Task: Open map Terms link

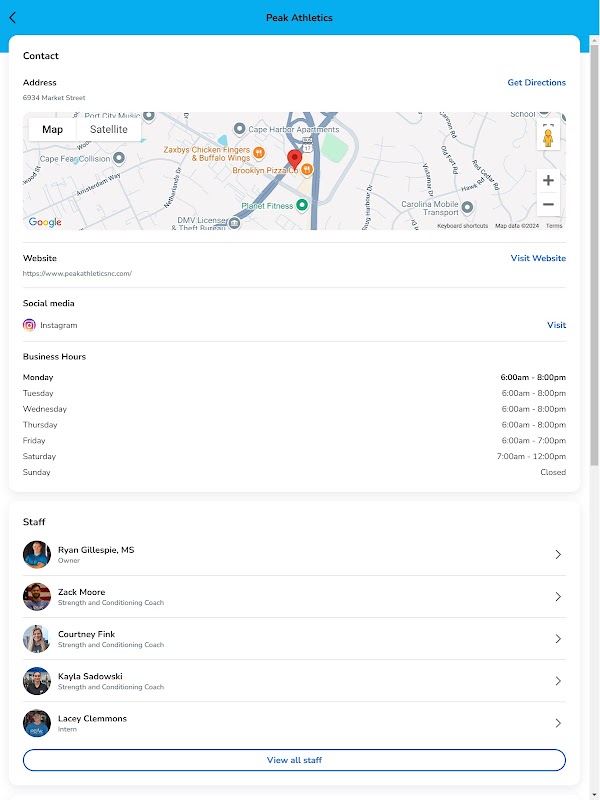Action: pos(554,226)
